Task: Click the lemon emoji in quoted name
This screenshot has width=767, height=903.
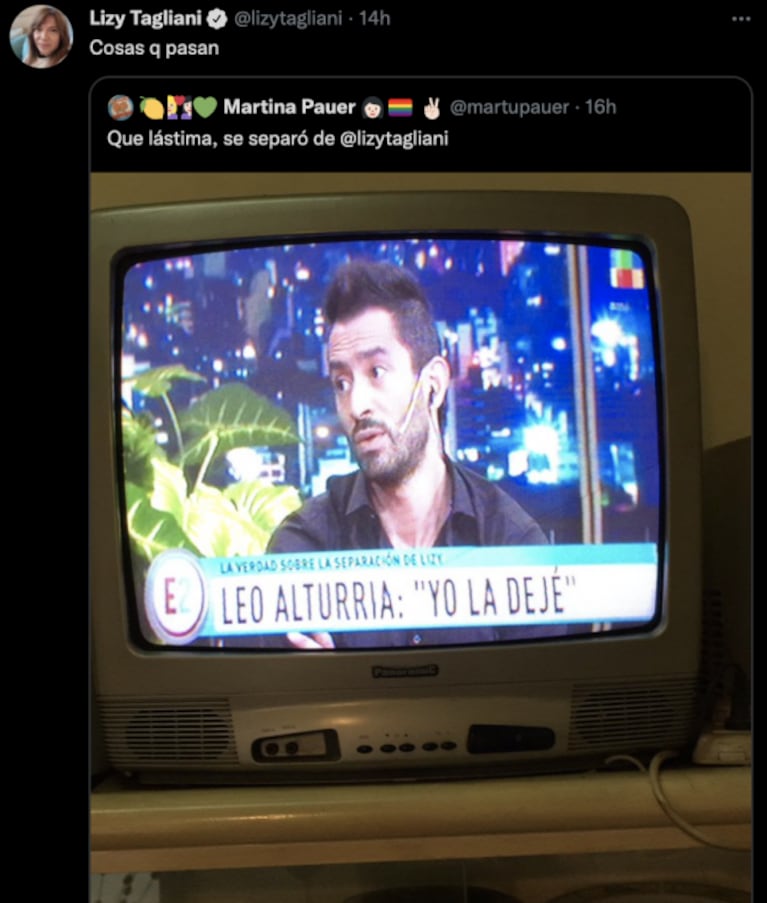Action: click(151, 108)
